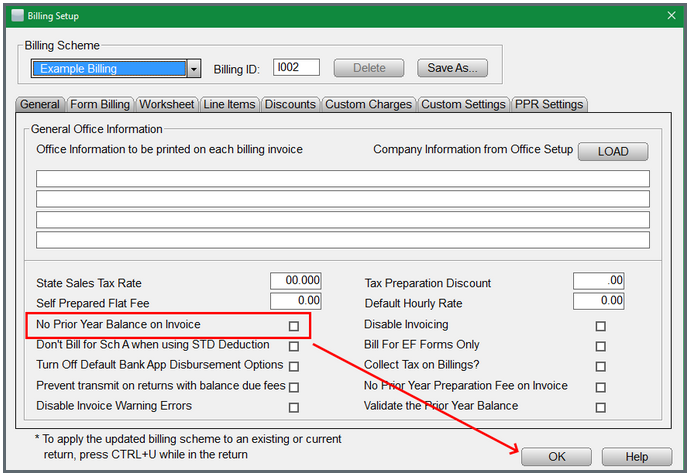Open the Billing Scheme dropdown arrow
Screen dimensions: 690x476
tap(194, 69)
